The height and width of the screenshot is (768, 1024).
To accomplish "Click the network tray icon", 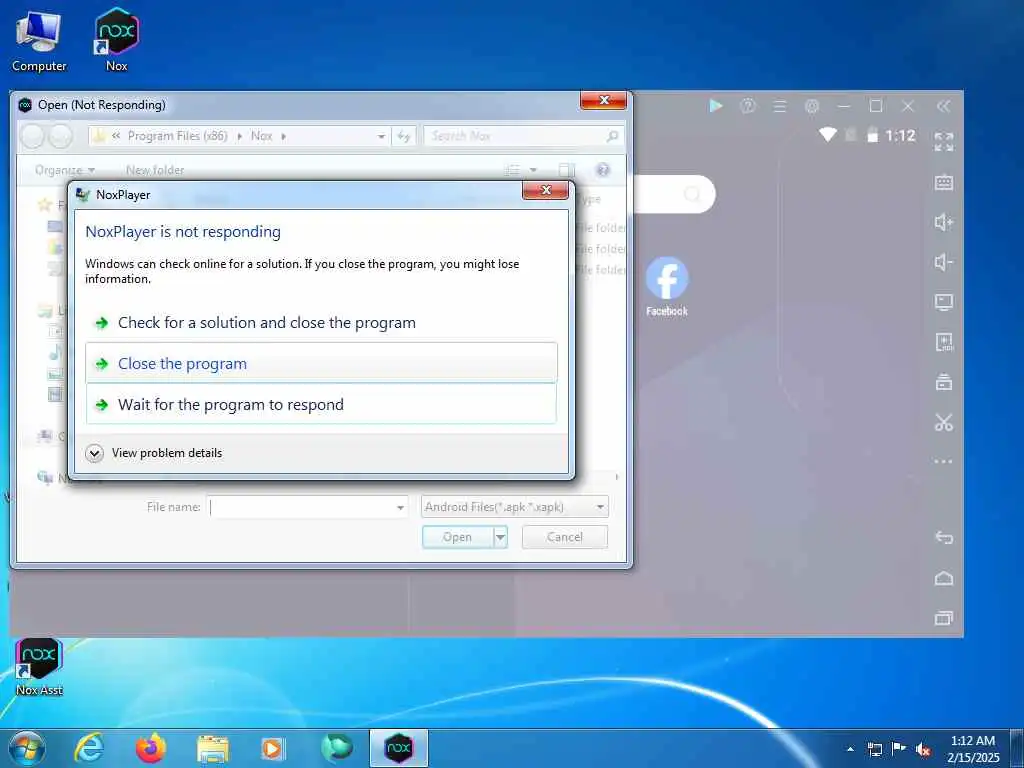I will click(874, 749).
